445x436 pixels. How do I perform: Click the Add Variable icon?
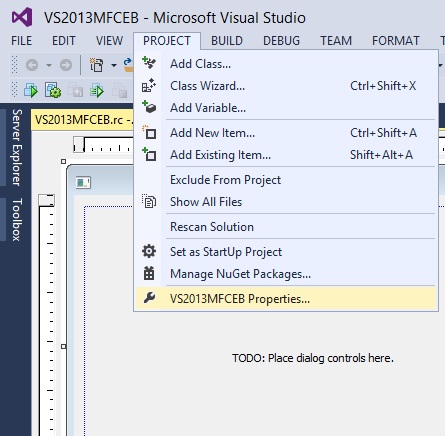149,107
